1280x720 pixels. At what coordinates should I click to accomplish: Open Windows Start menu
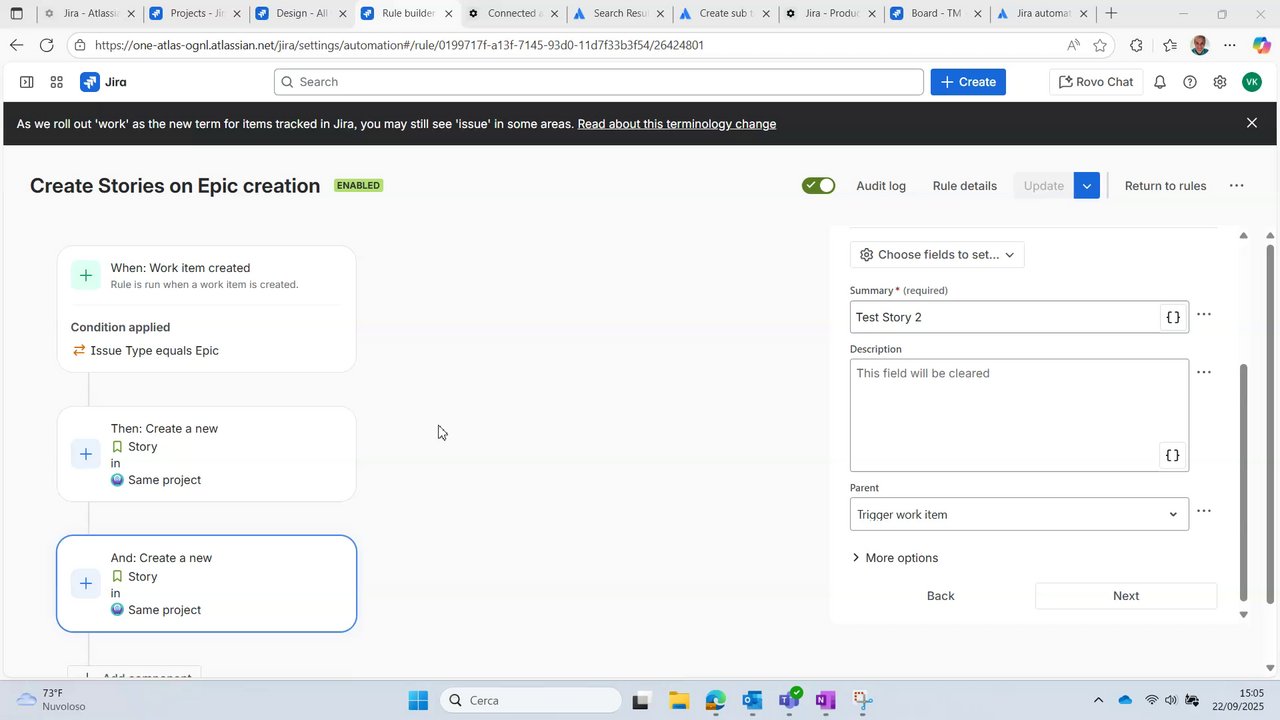tap(418, 700)
